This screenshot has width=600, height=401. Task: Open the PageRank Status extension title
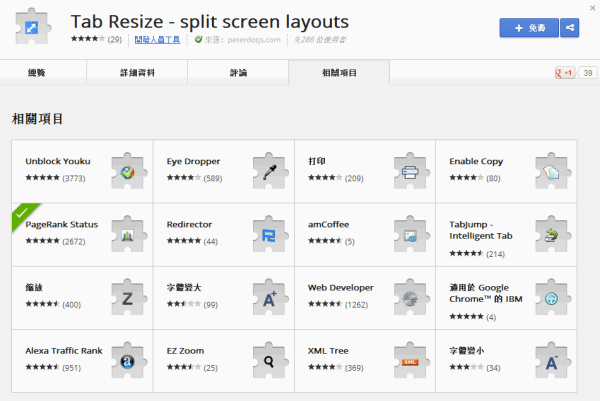[62, 224]
